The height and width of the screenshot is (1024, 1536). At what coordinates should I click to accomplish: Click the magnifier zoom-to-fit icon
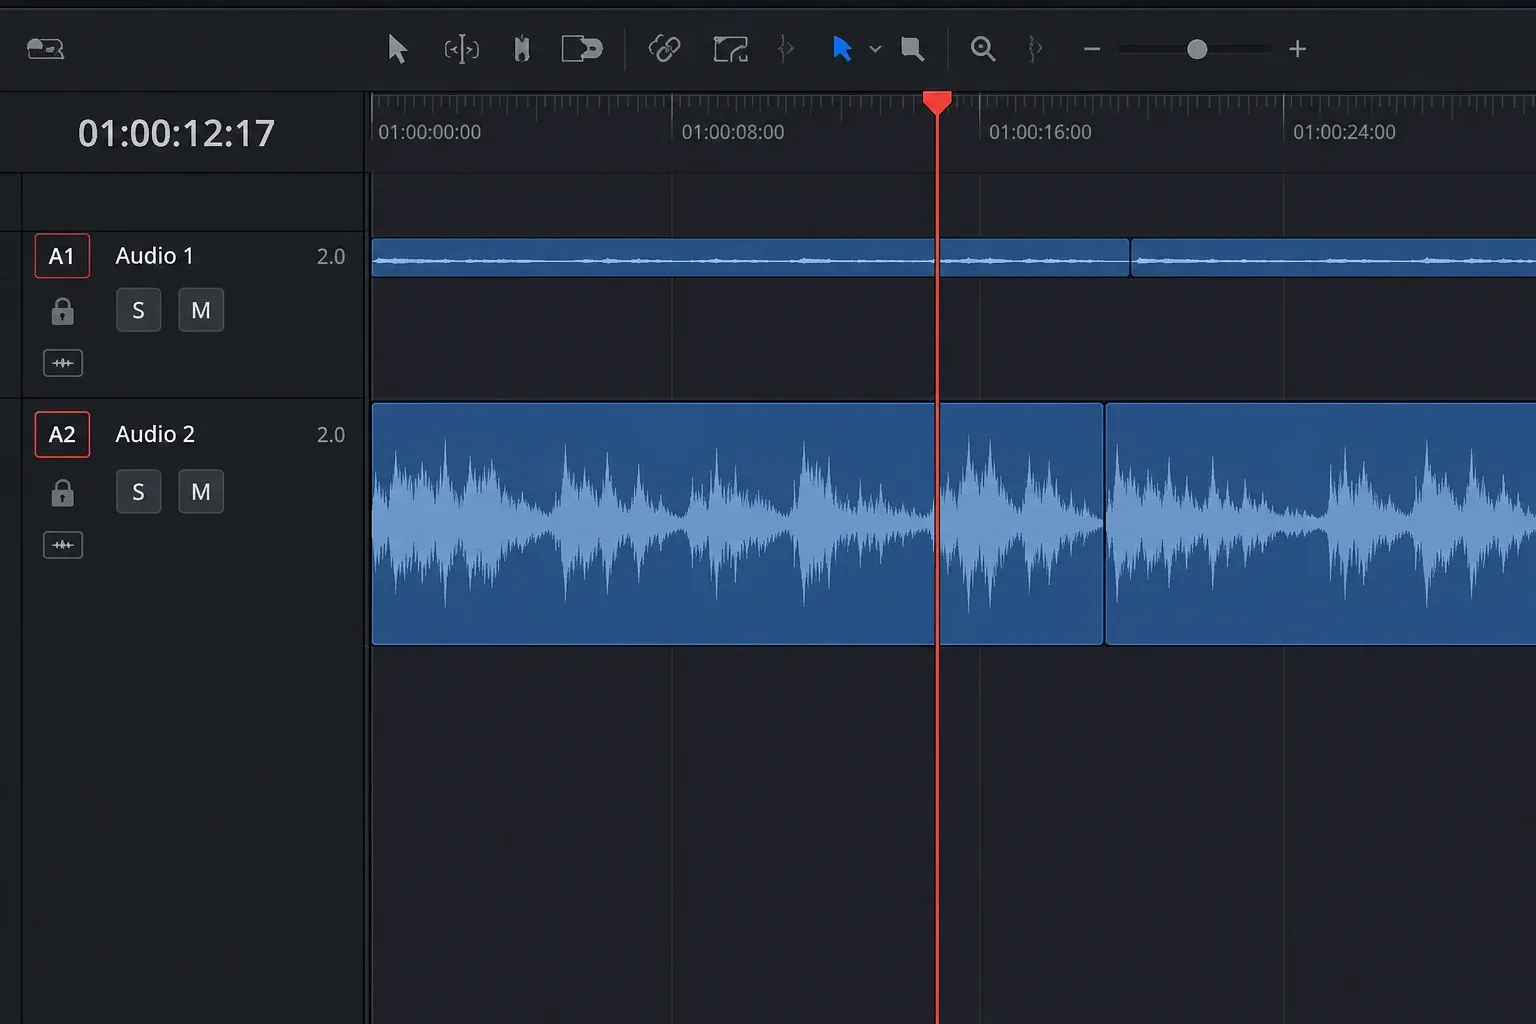point(983,49)
